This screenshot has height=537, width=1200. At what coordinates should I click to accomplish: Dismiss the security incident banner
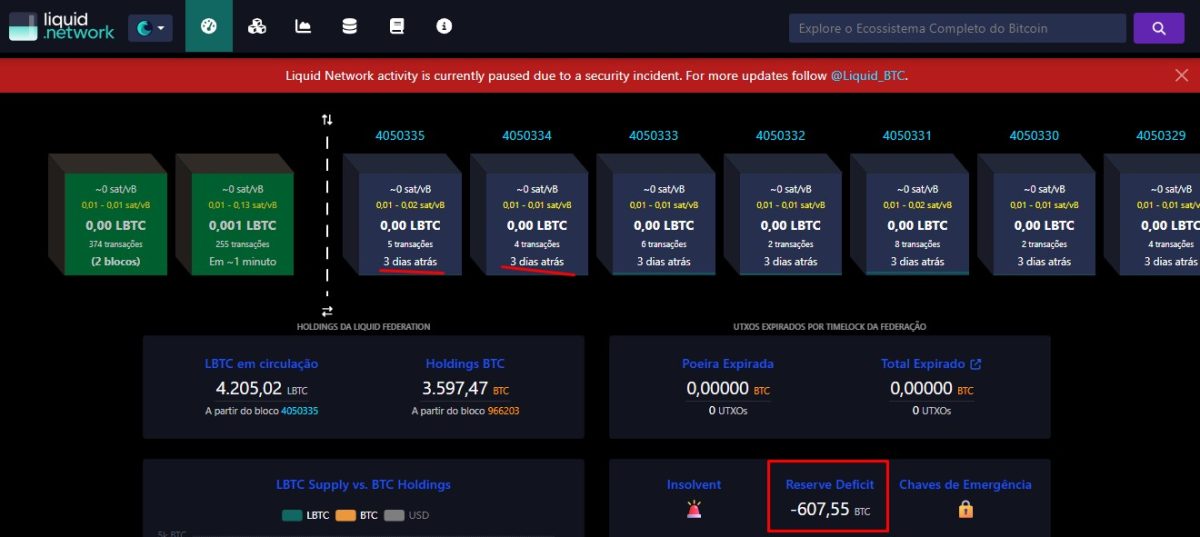click(1181, 75)
